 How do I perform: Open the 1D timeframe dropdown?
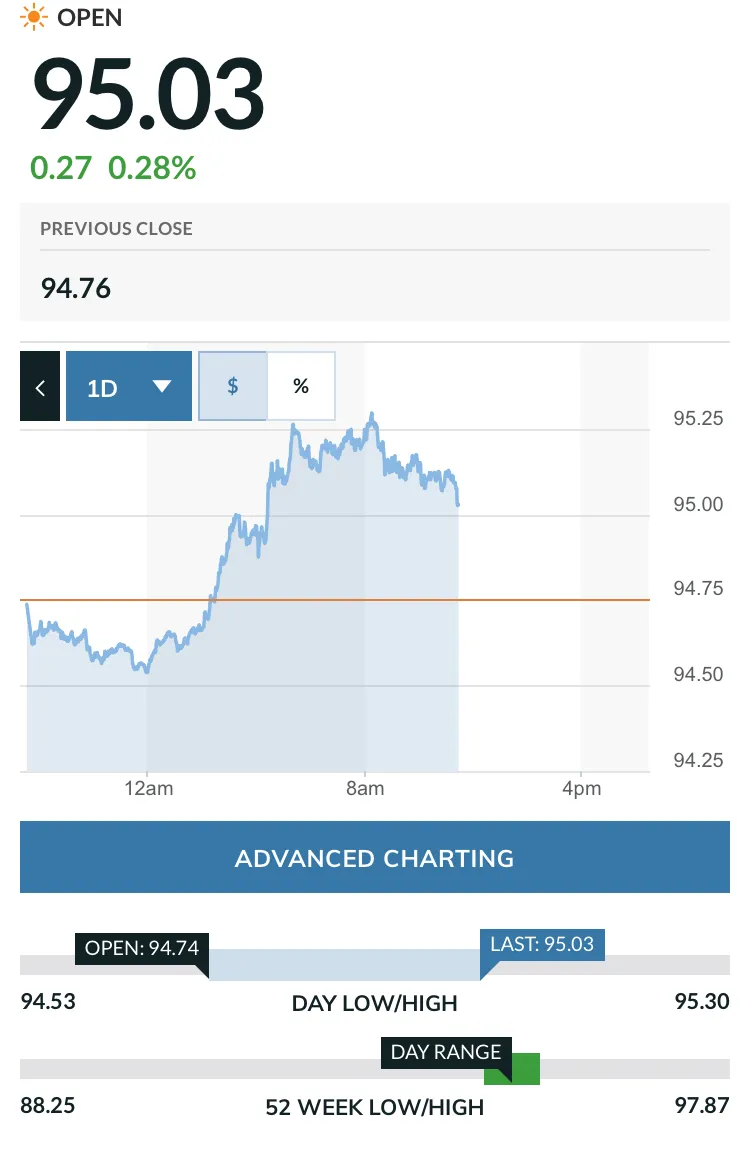tap(129, 386)
